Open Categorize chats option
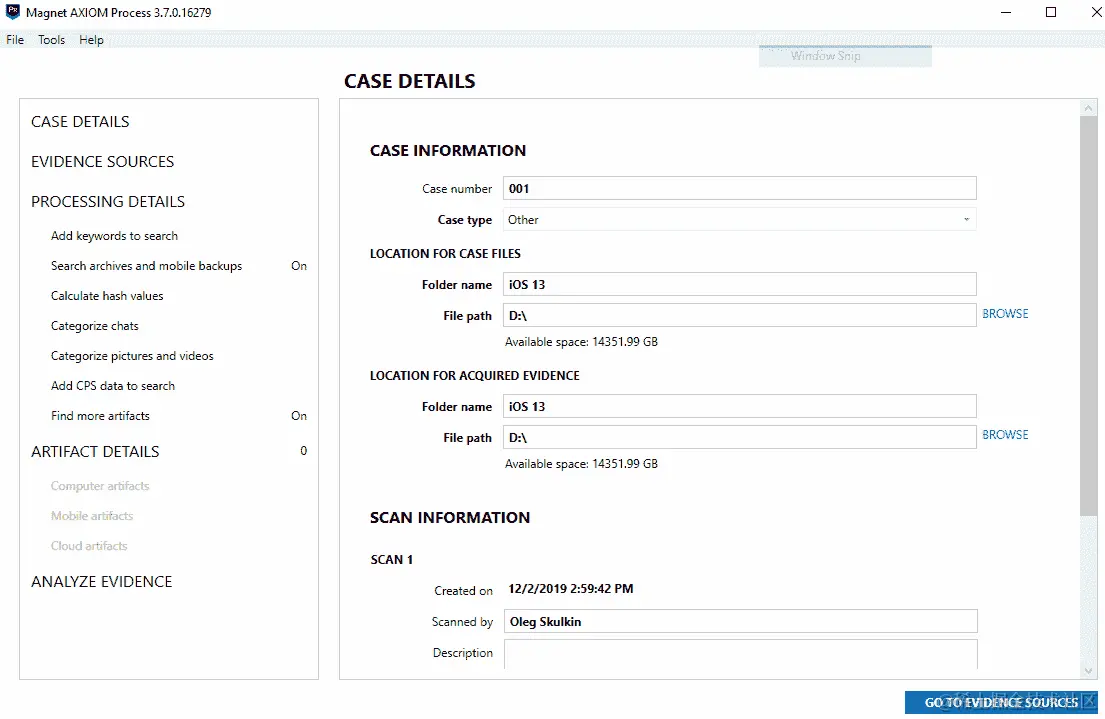 click(x=94, y=326)
